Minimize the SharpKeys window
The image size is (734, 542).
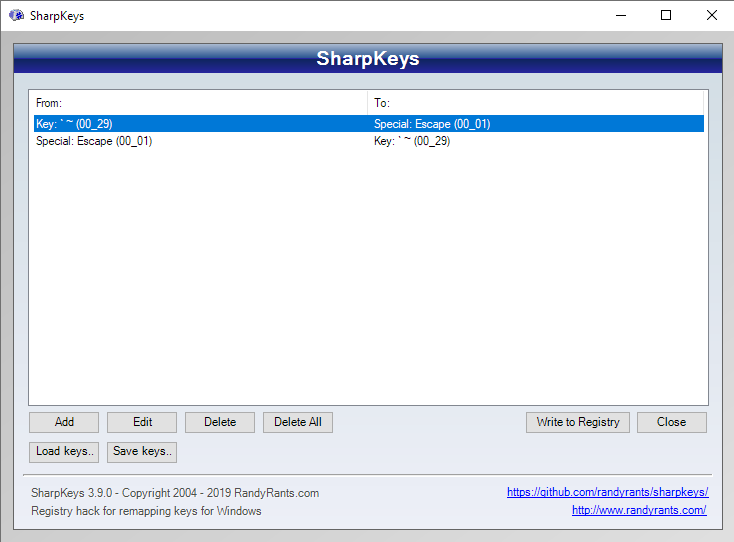[x=621, y=15]
